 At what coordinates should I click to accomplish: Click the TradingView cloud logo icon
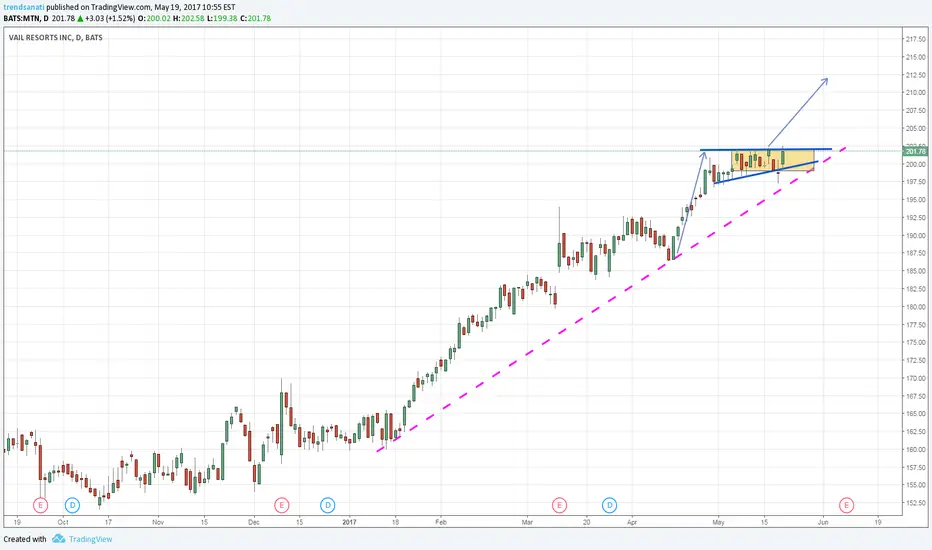pos(58,539)
